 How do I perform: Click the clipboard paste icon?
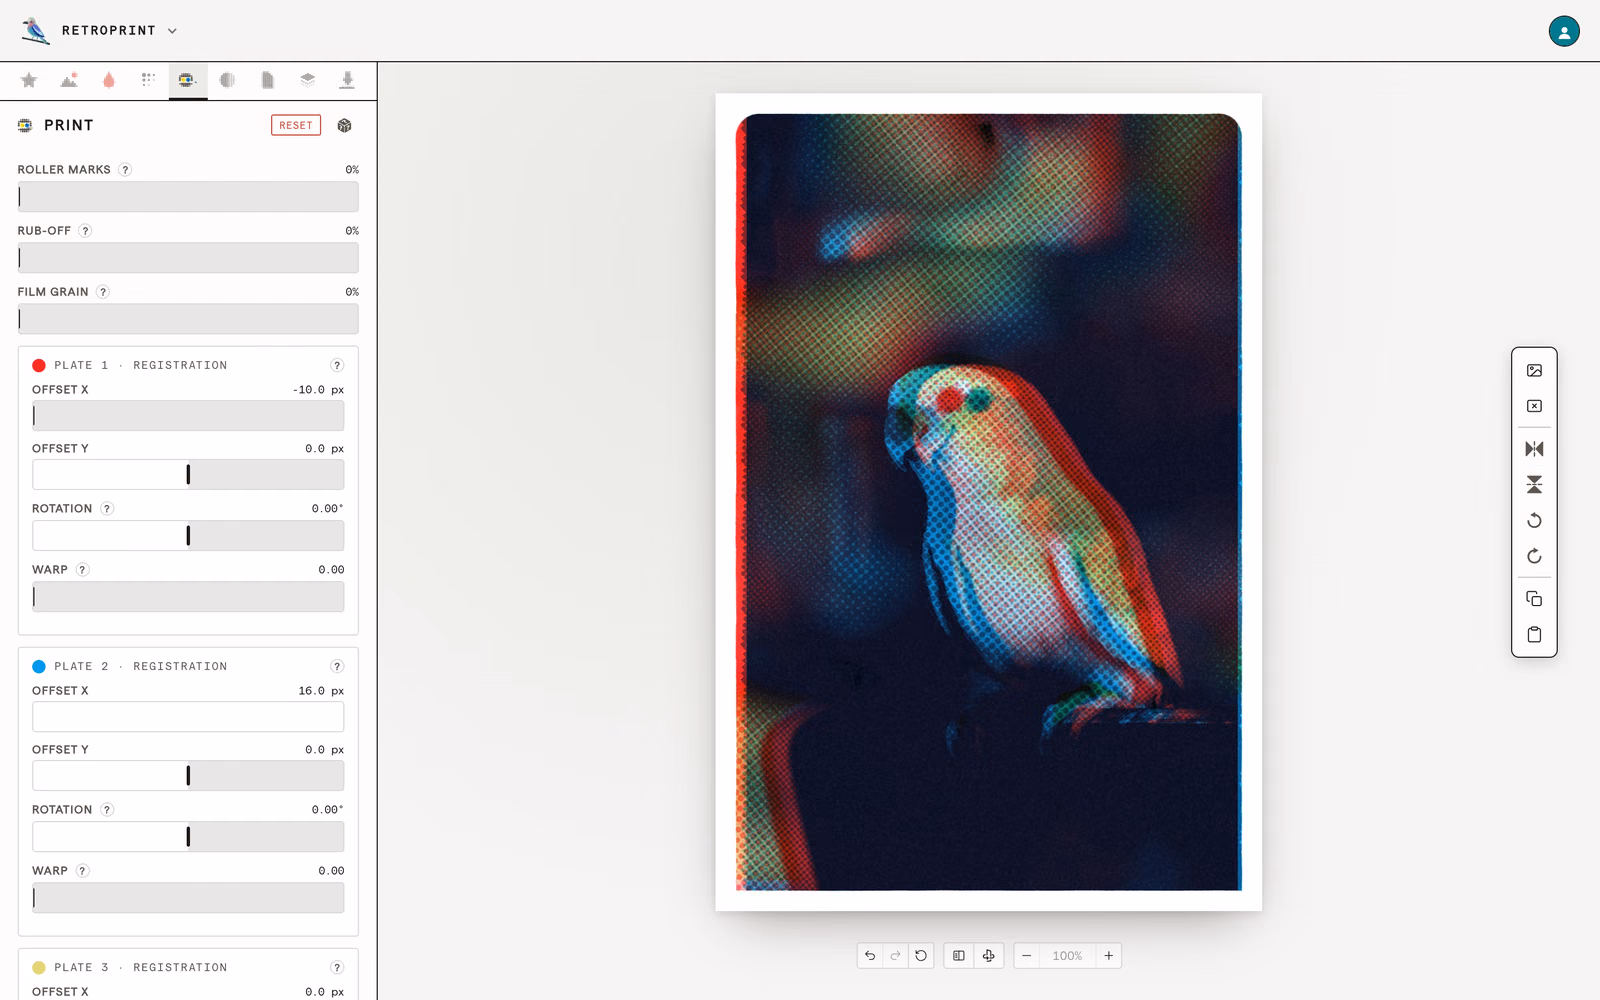tap(1534, 635)
